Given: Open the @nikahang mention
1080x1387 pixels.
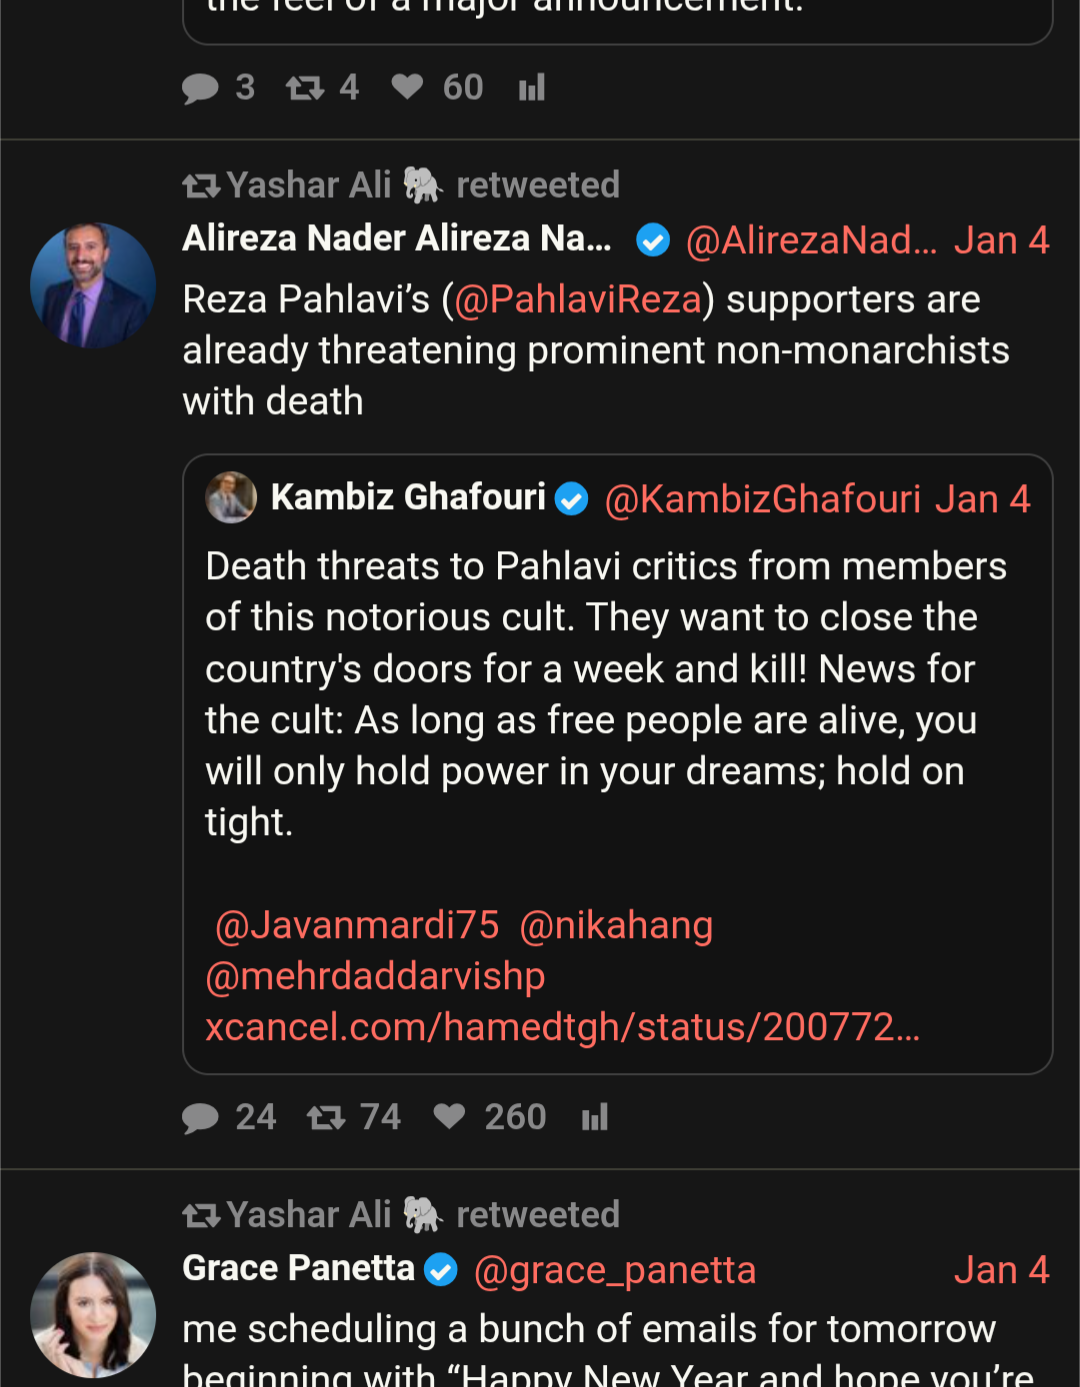Looking at the screenshot, I should (x=616, y=925).
